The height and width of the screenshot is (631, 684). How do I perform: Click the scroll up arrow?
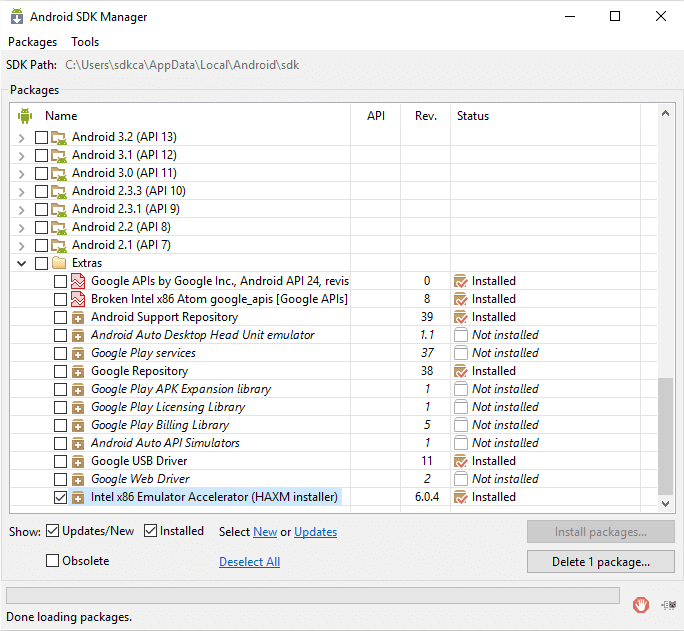(665, 114)
